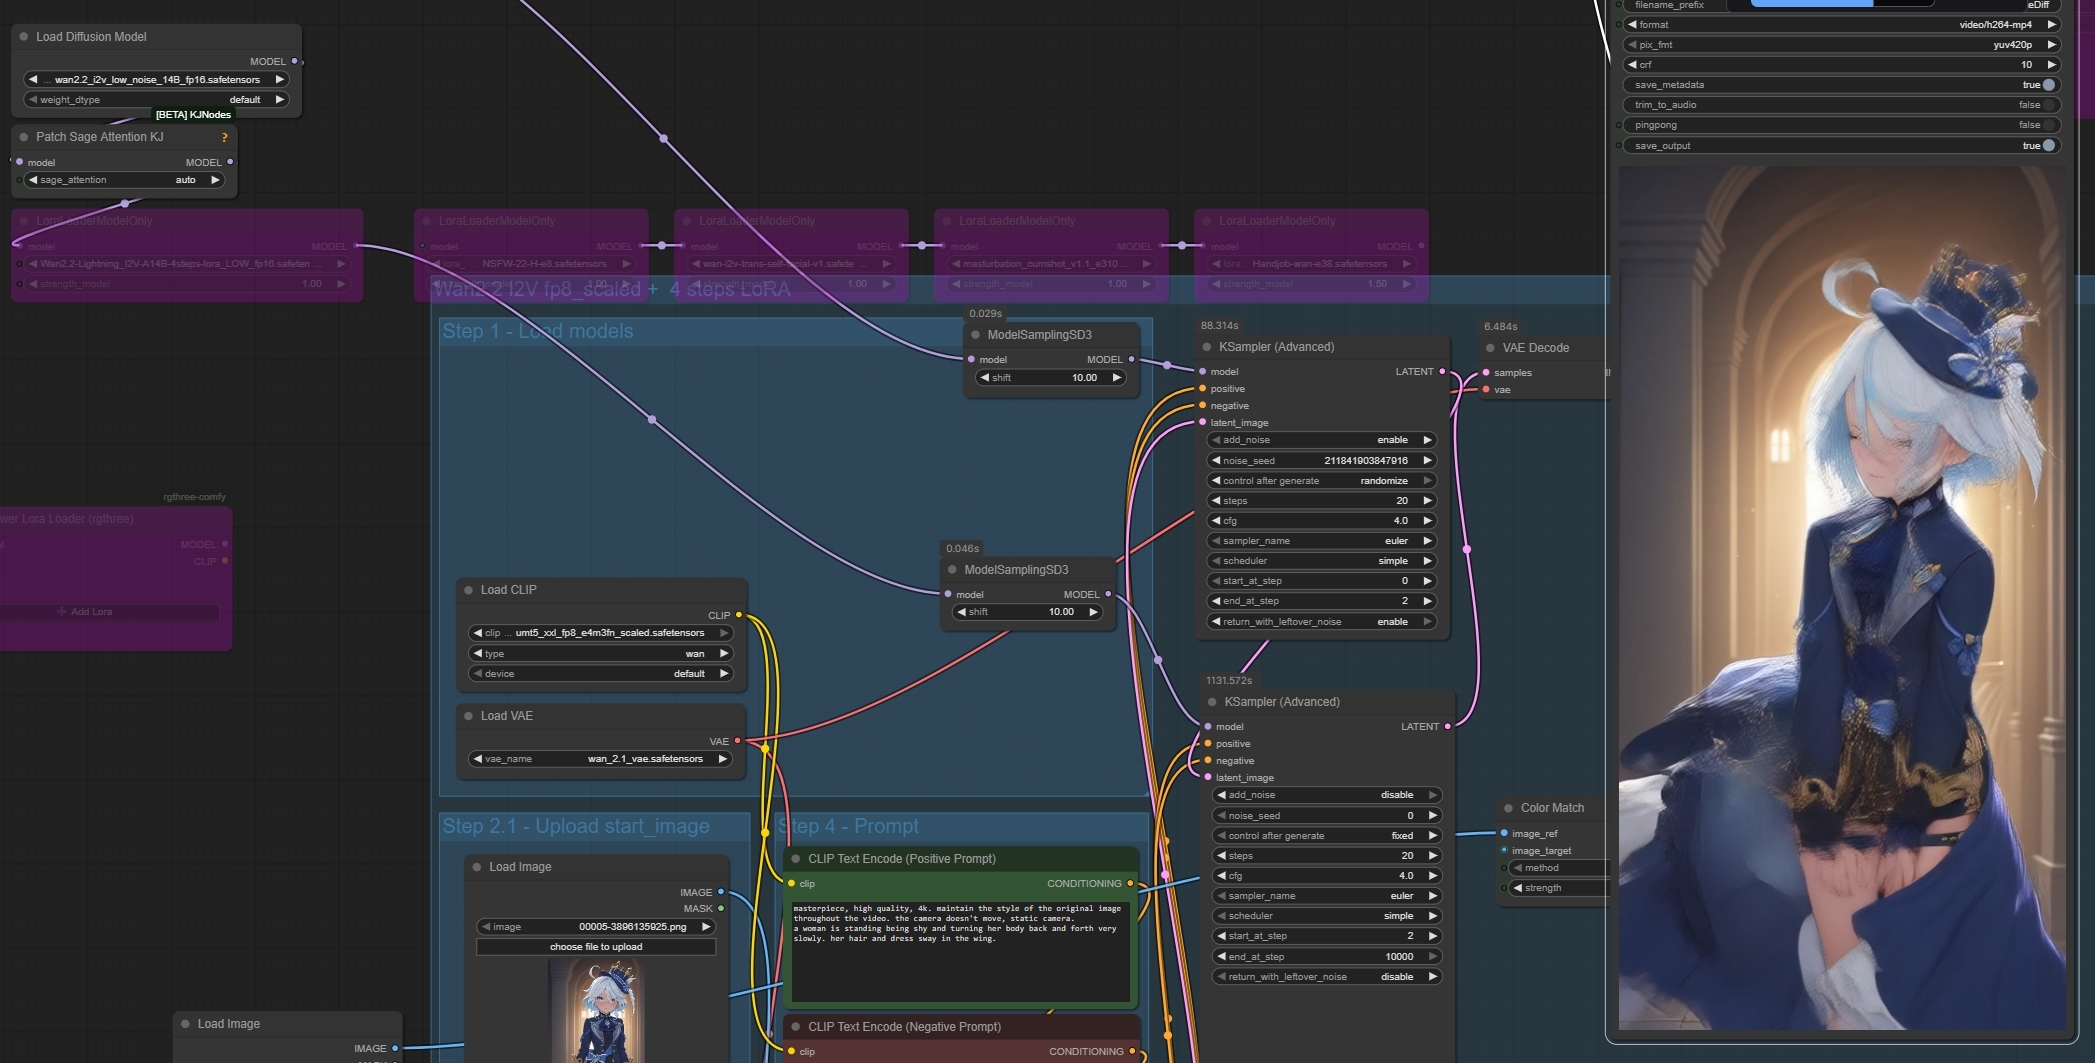The height and width of the screenshot is (1063, 2095).
Task: Collapse the CLIP Text Encode (Negative Prompt) node
Action: [x=796, y=1027]
